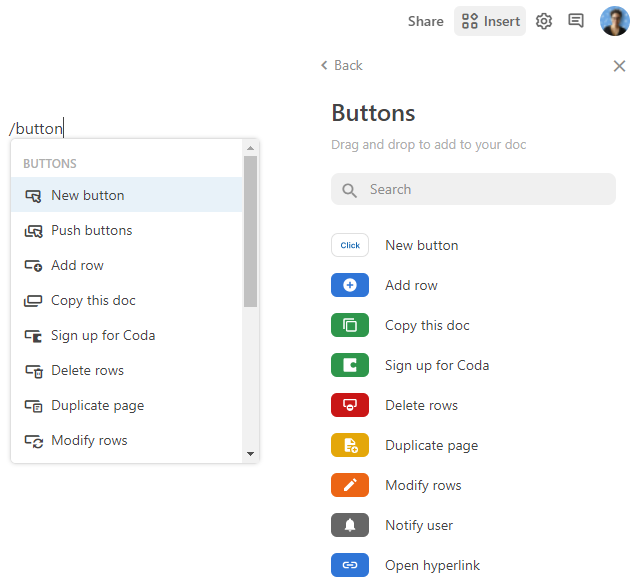This screenshot has width=641, height=580.
Task: Open the Insert panel button
Action: pyautogui.click(x=490, y=21)
